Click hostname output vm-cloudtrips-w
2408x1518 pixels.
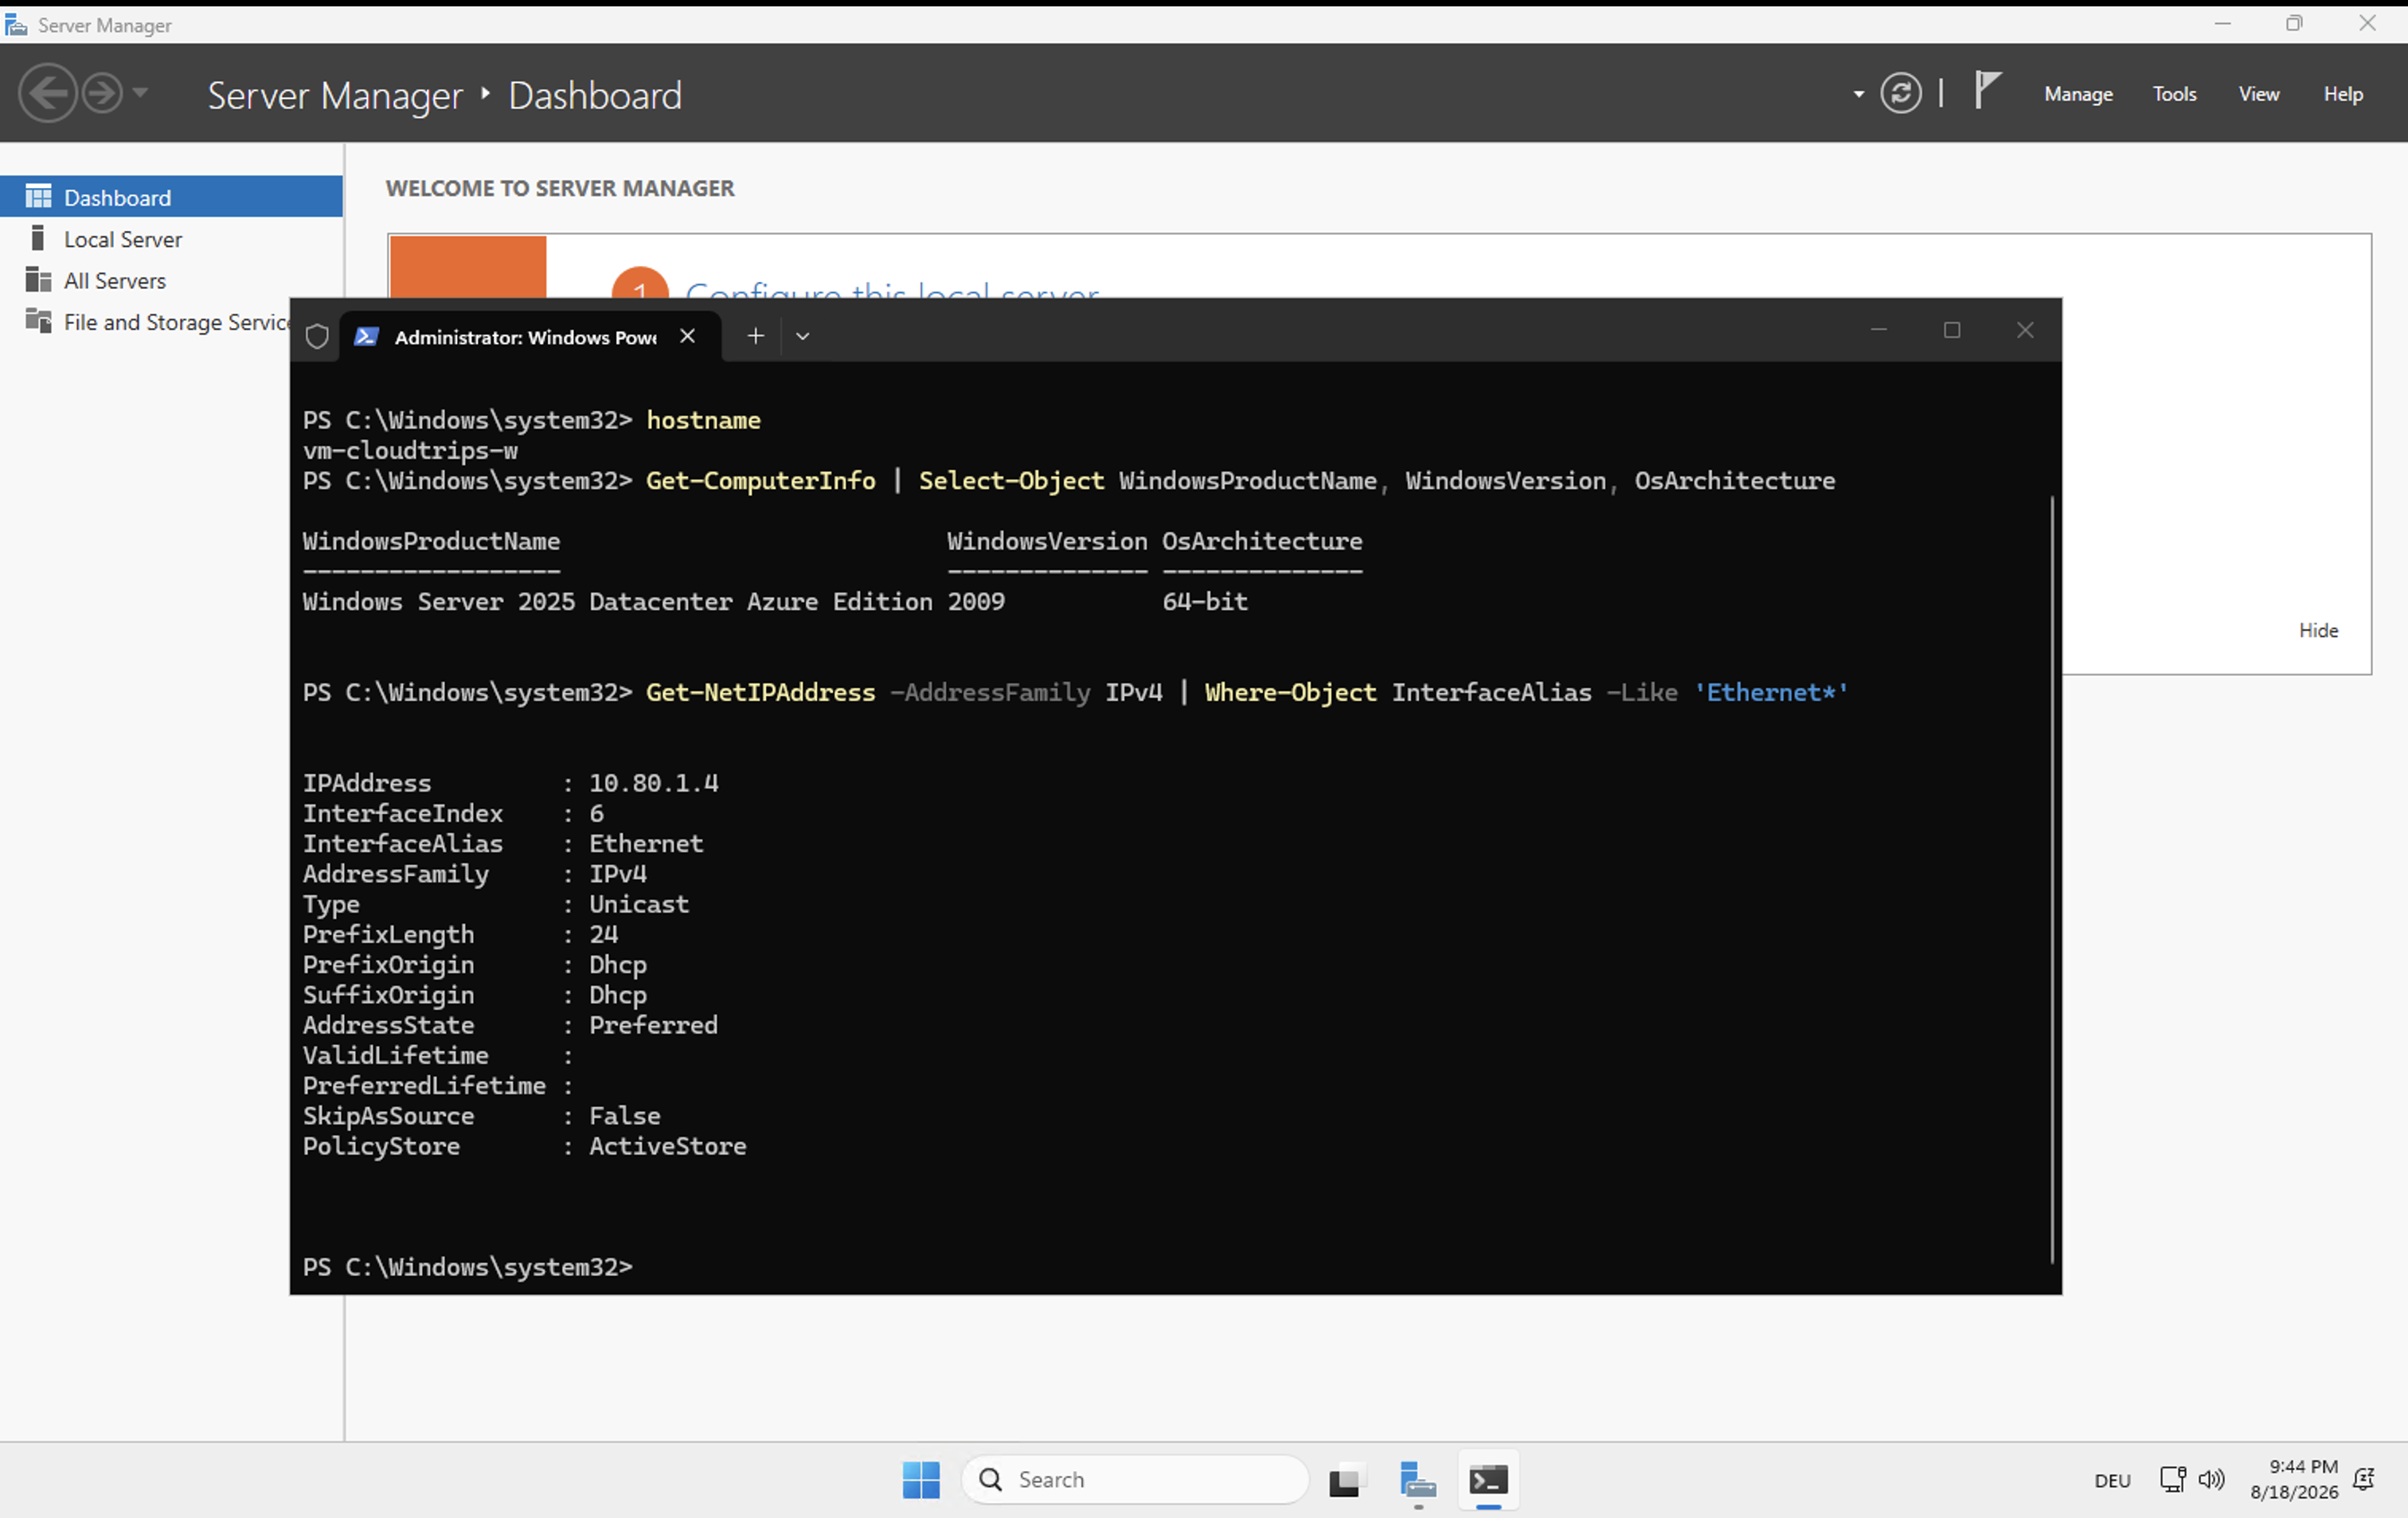(410, 451)
